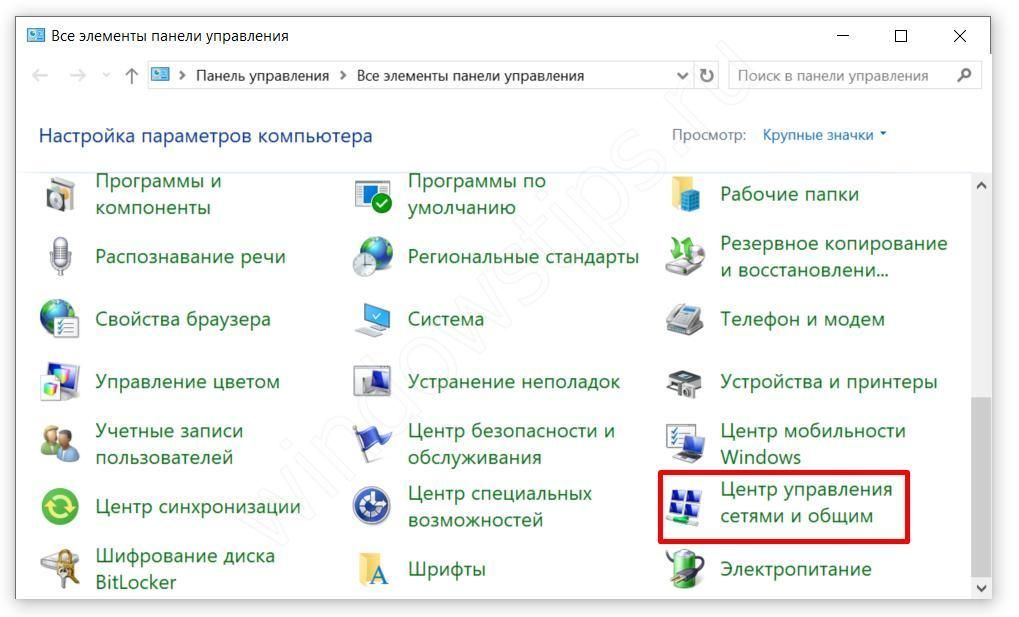
Task: Click the scrollbar up arrow
Action: click(x=980, y=186)
